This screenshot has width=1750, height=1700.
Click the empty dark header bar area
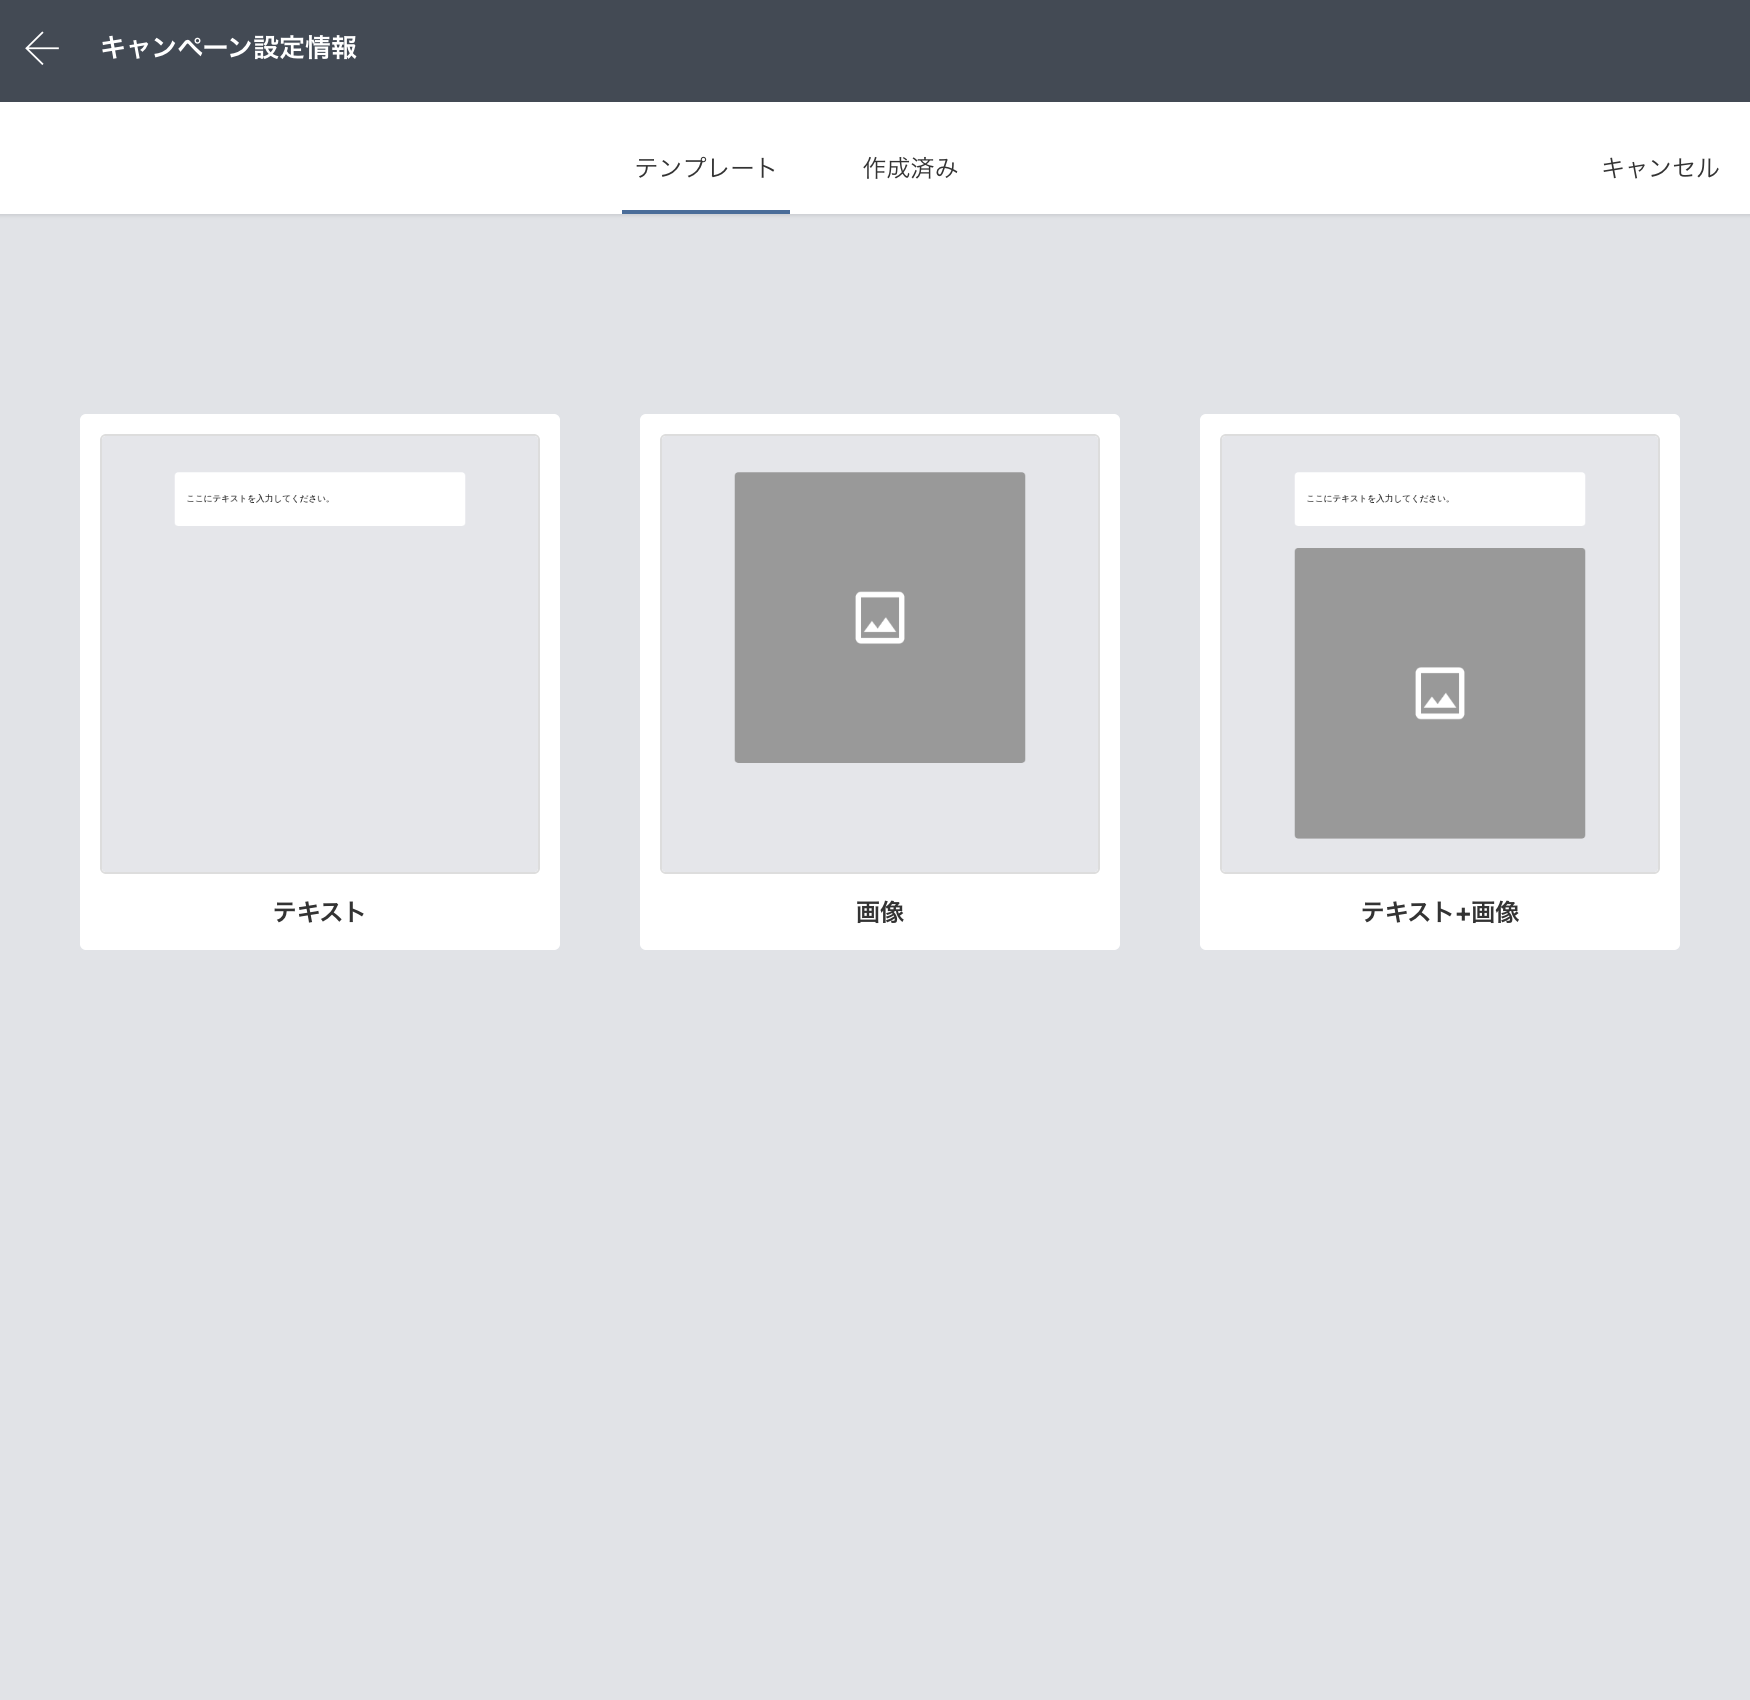tap(1000, 50)
